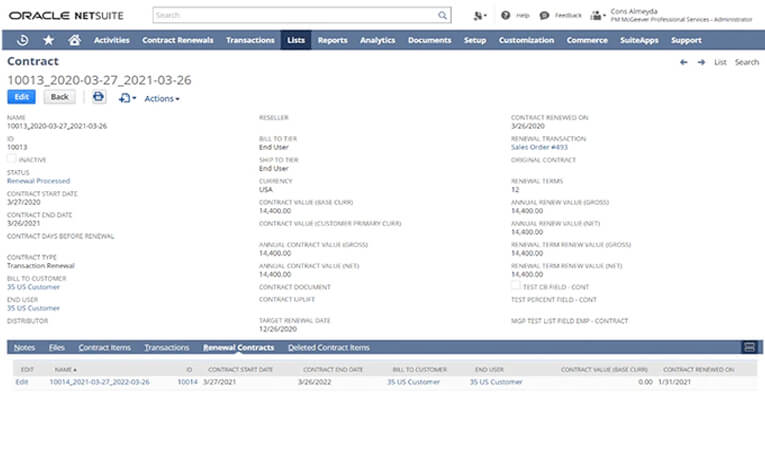765x450 pixels.
Task: Click the sublist layout icon at tab bar right
Action: coord(749,347)
